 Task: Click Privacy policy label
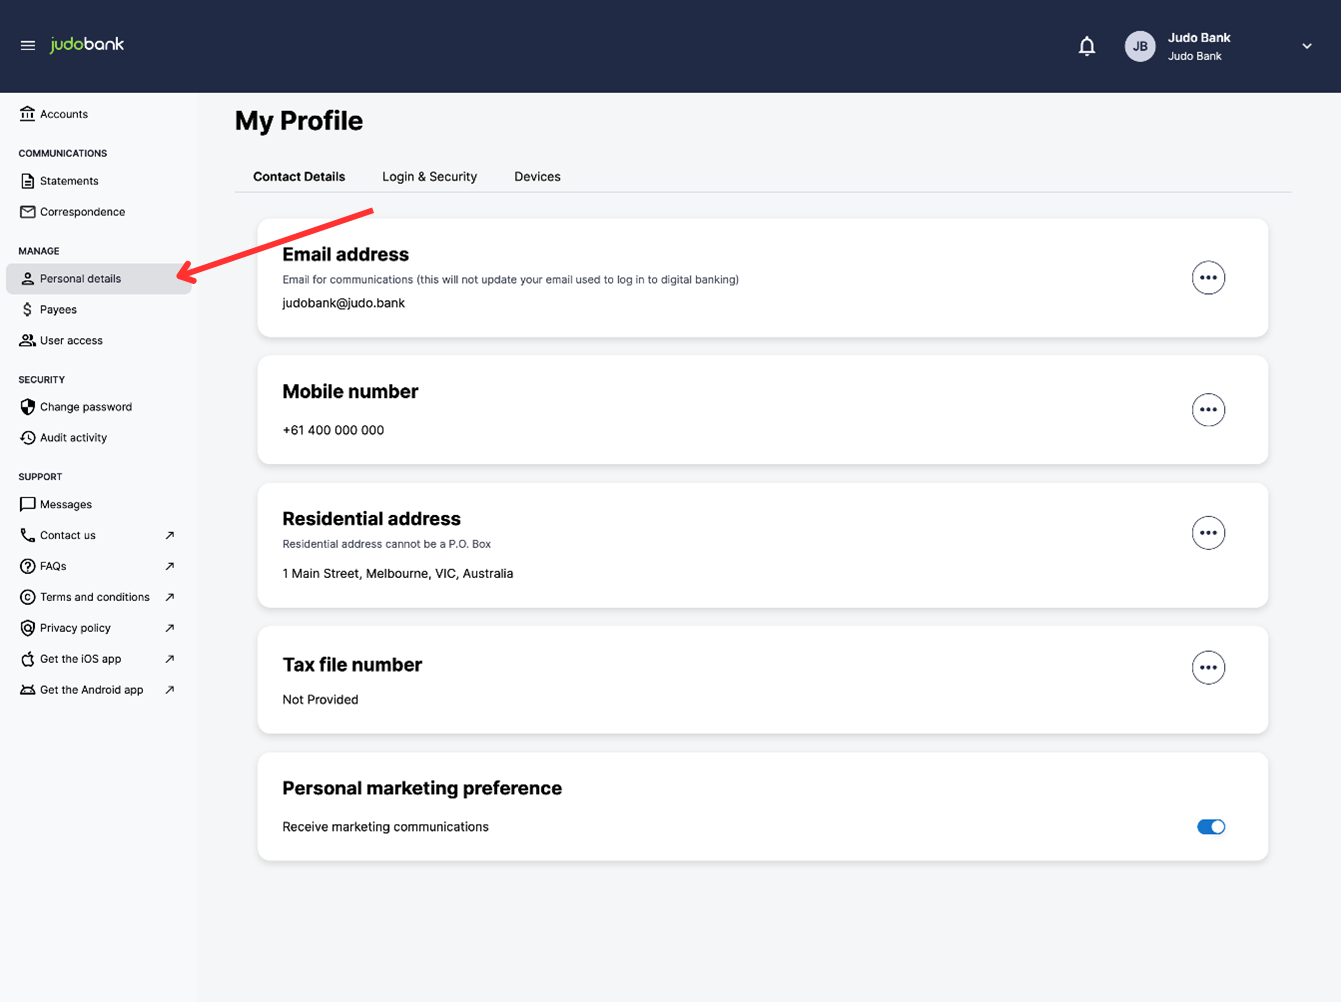75,628
